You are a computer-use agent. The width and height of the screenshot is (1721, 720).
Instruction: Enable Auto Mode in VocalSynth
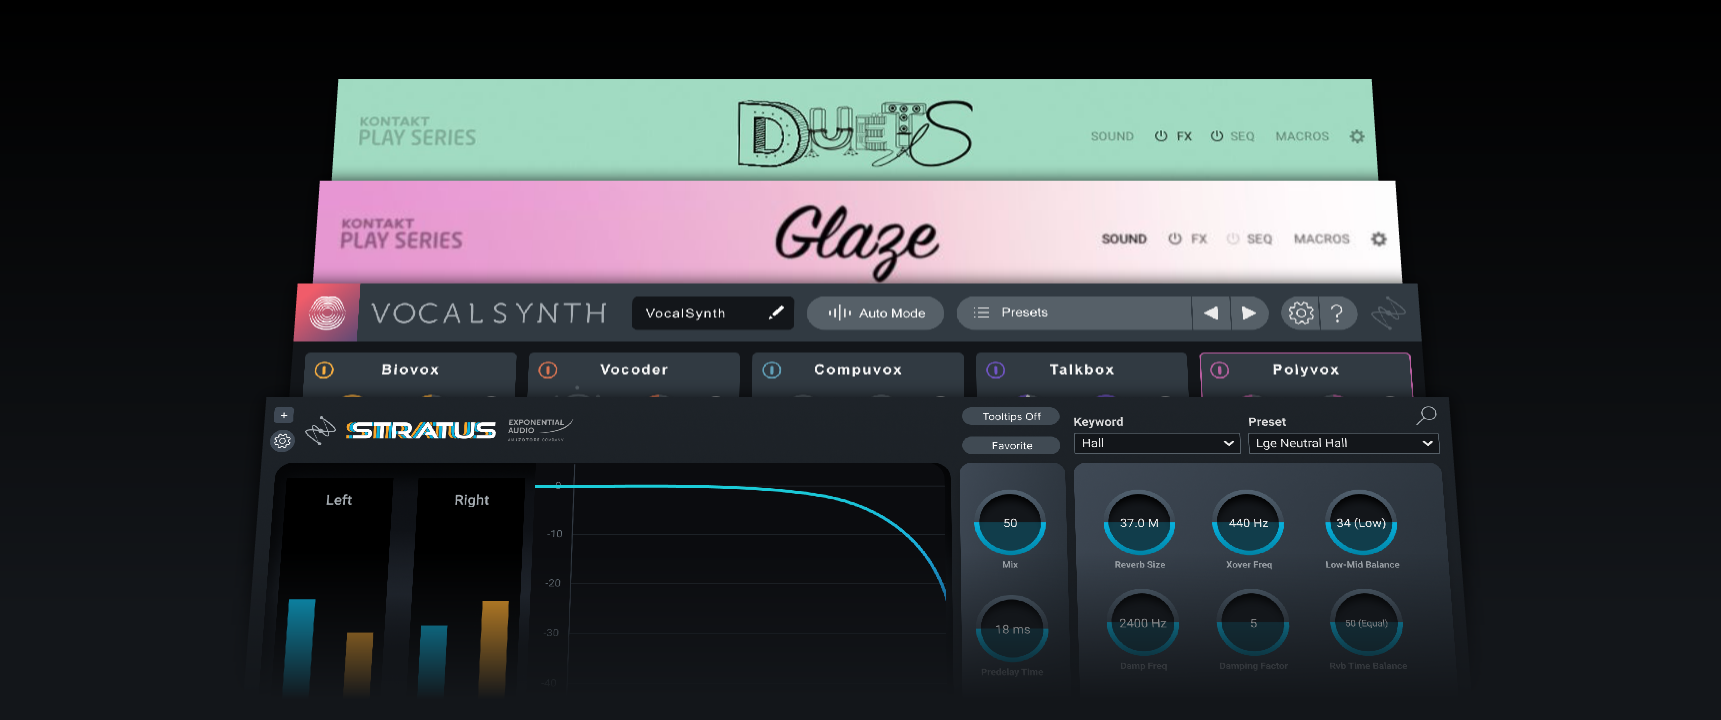[x=875, y=313]
